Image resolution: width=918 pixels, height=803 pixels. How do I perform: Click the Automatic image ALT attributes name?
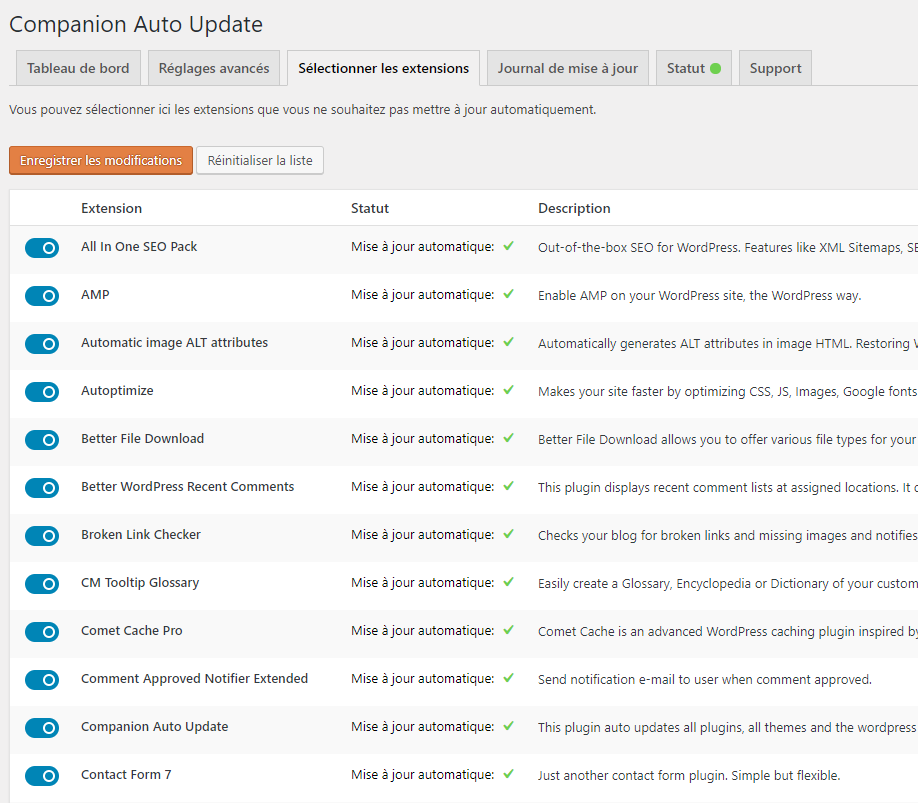click(x=174, y=342)
